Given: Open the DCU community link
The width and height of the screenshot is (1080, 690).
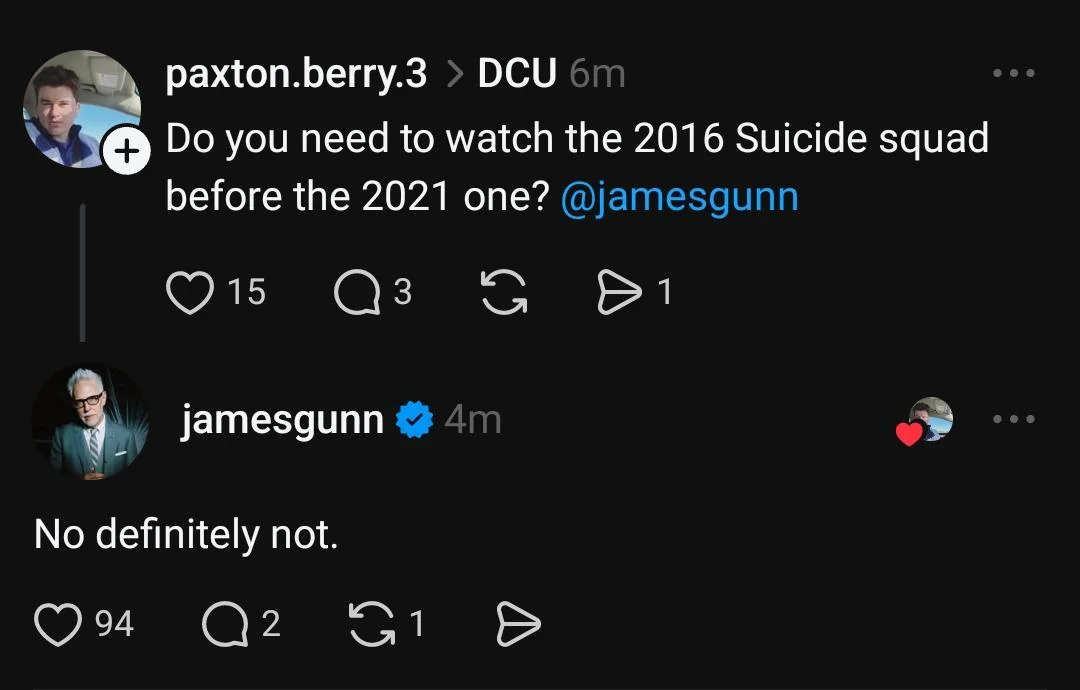Looking at the screenshot, I should click(x=516, y=74).
